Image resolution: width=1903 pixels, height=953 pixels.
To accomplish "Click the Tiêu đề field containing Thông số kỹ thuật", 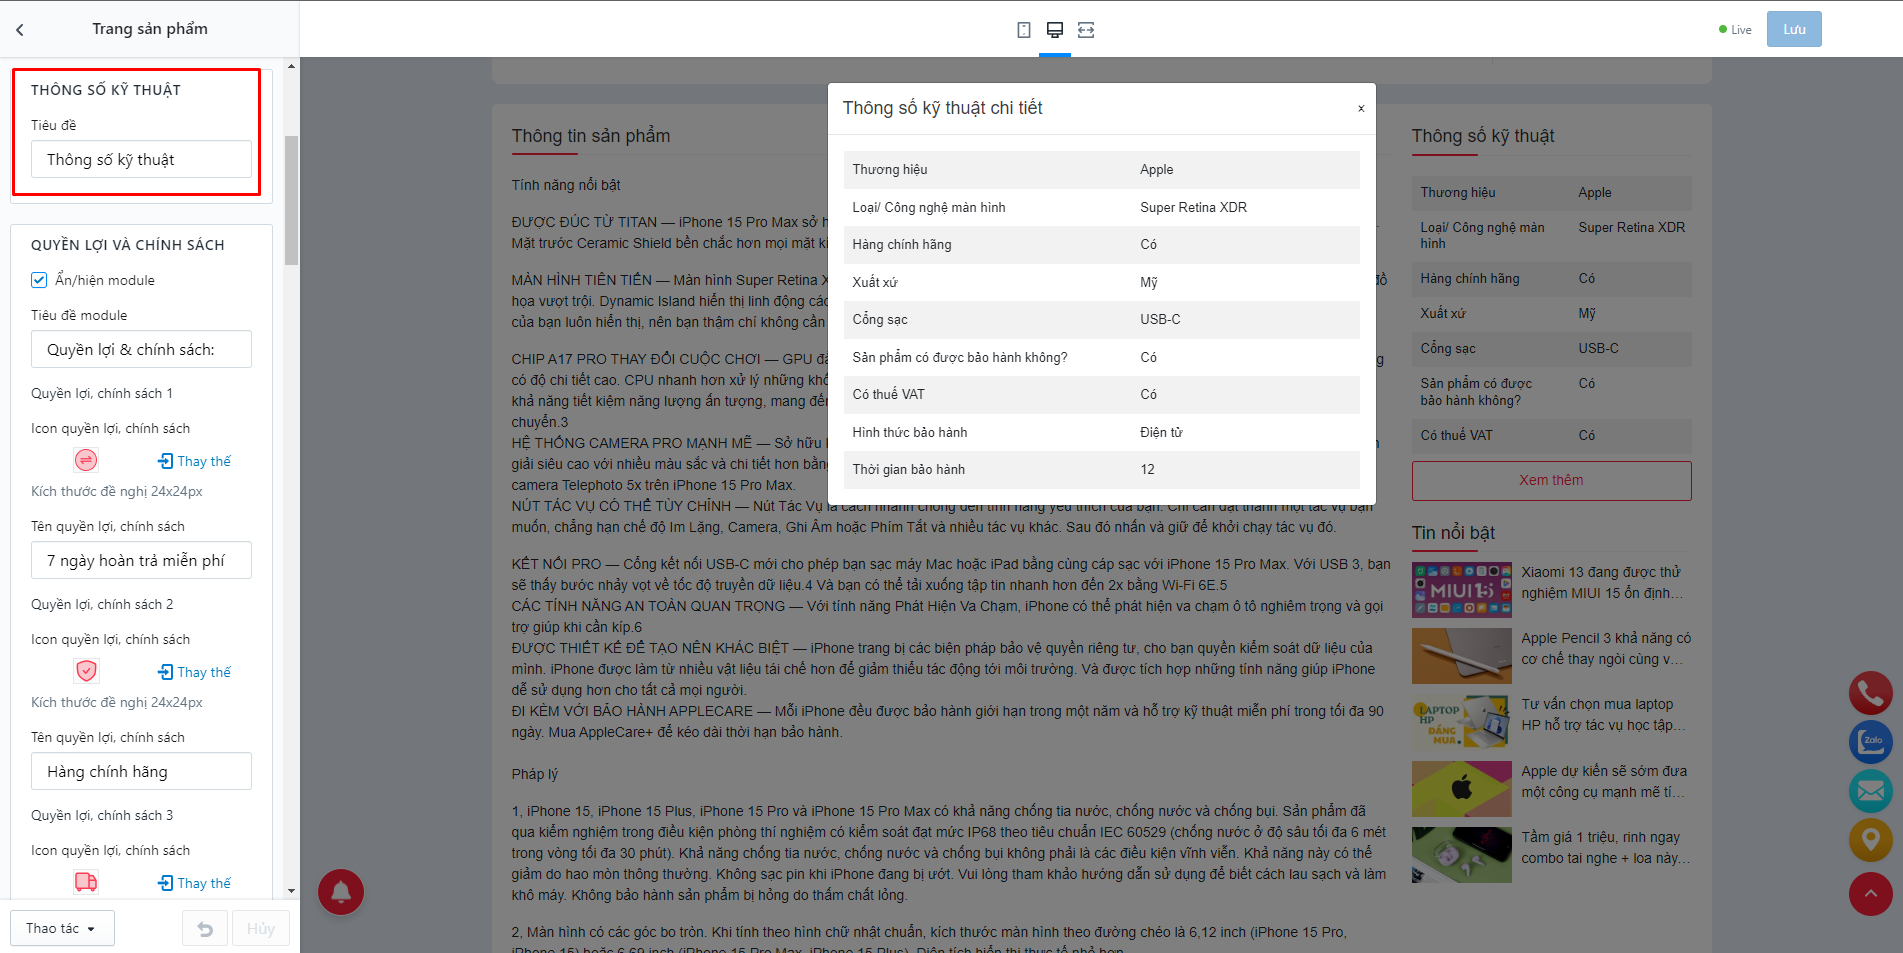I will [141, 160].
